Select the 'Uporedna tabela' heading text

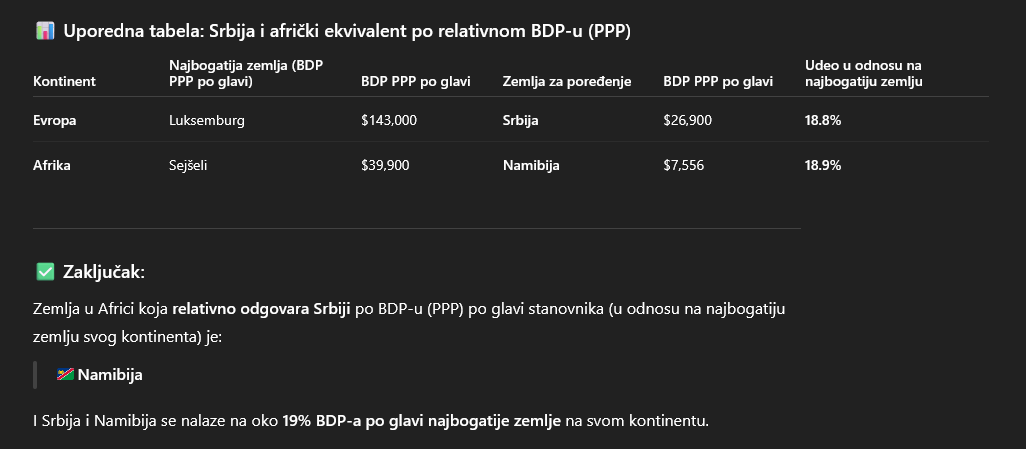point(346,31)
